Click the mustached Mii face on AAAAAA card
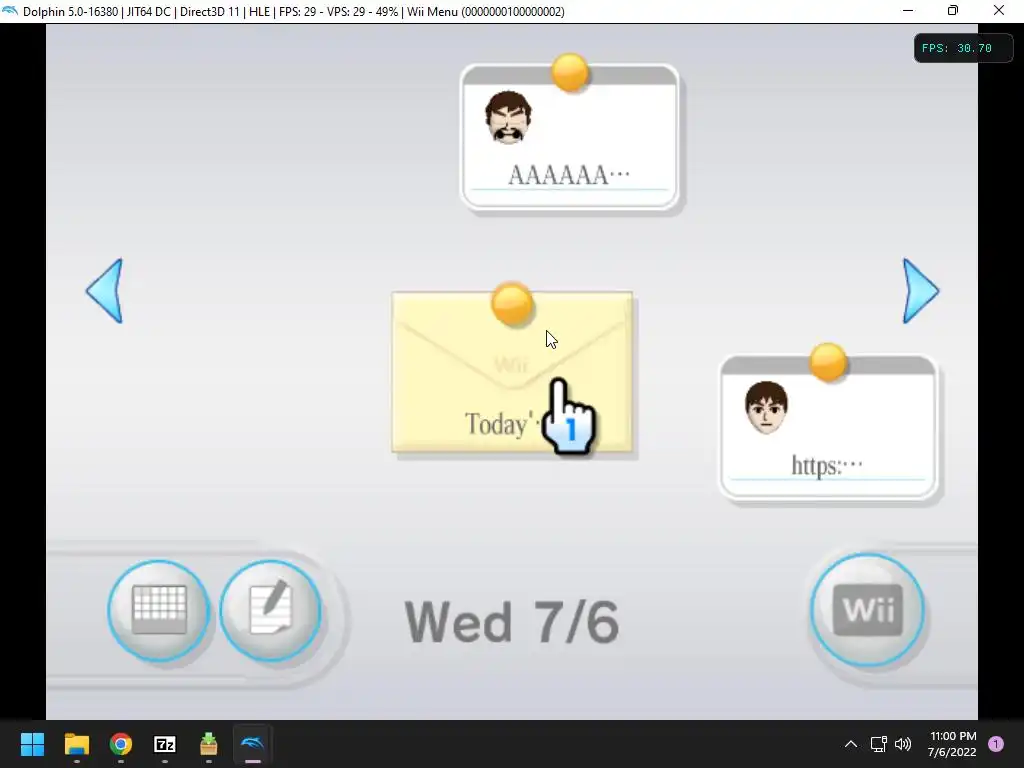1024x768 pixels. tap(508, 117)
